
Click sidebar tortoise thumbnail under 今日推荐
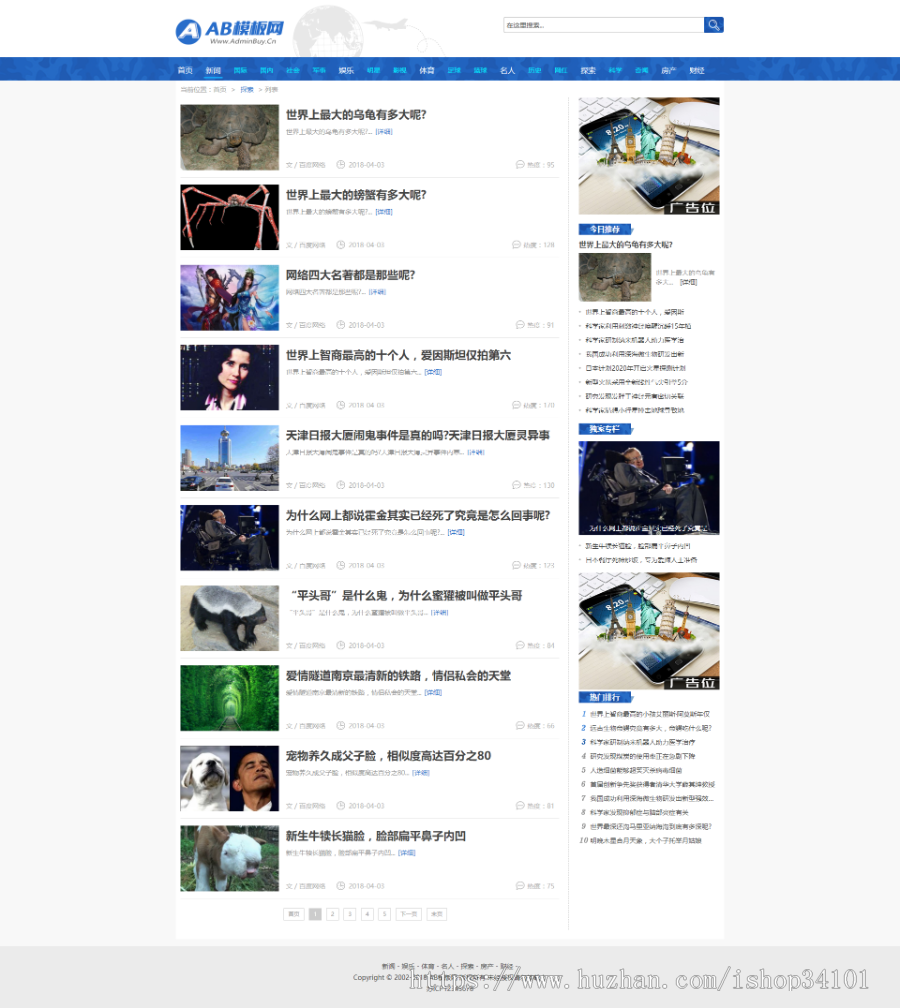click(615, 277)
